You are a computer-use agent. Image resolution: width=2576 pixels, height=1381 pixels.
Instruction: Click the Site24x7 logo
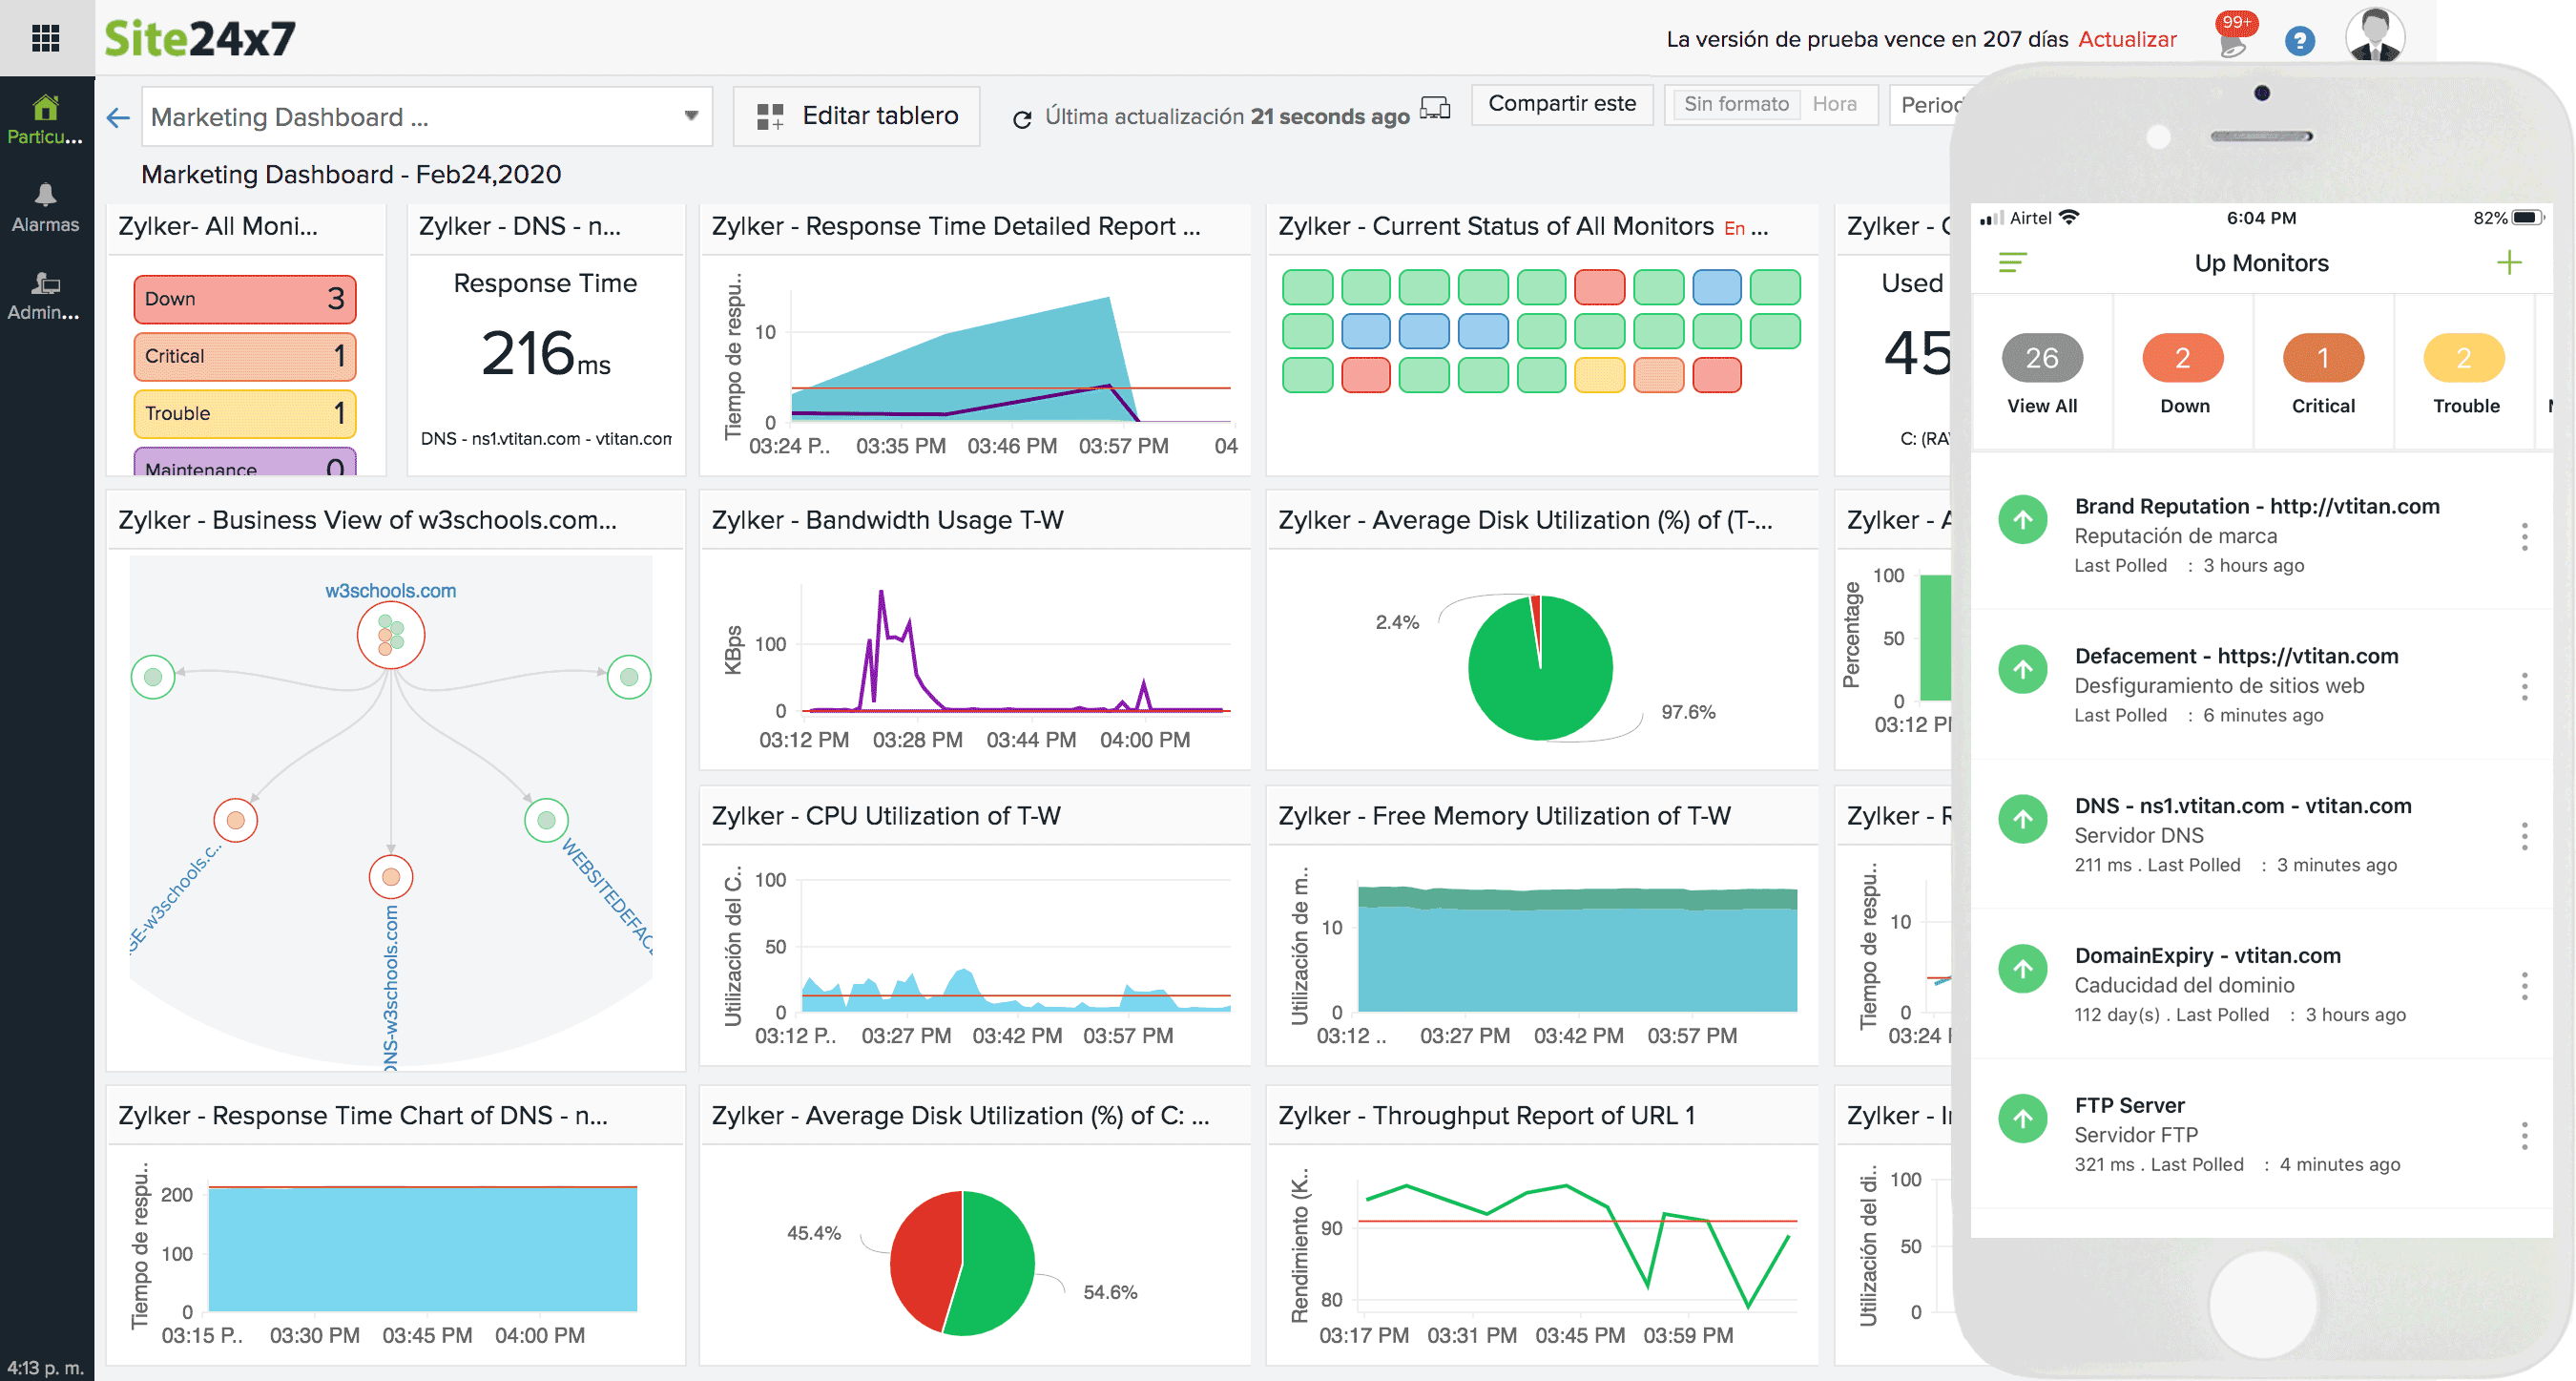[x=200, y=38]
